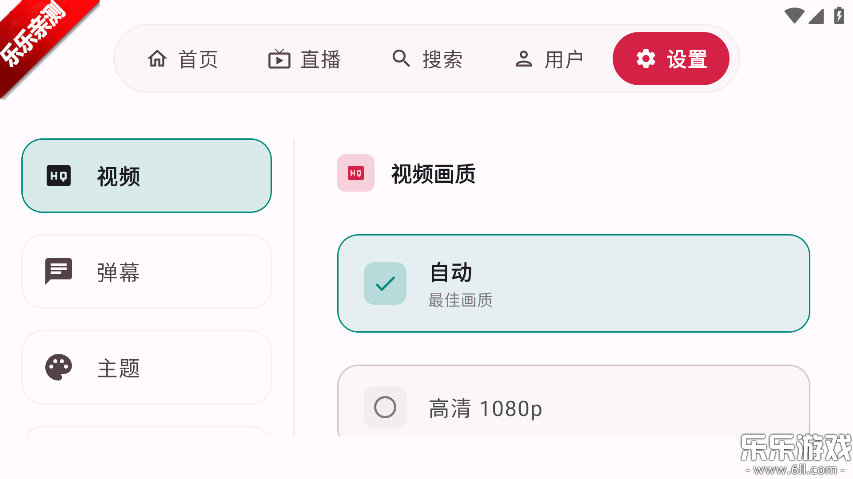
Task: Click the settings gear icon
Action: 646,59
